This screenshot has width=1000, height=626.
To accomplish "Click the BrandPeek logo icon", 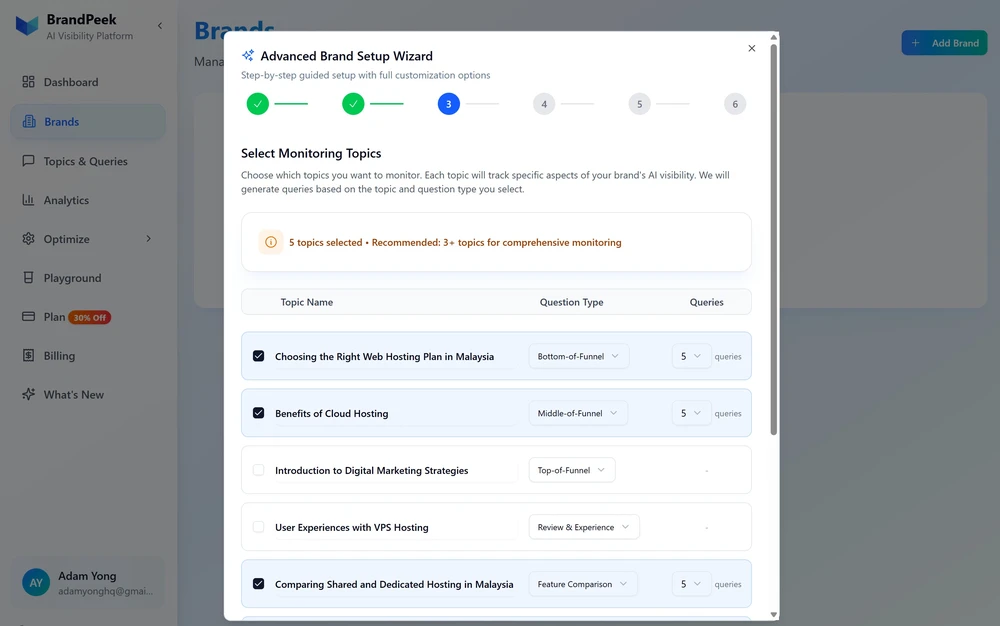I will click(x=27, y=25).
